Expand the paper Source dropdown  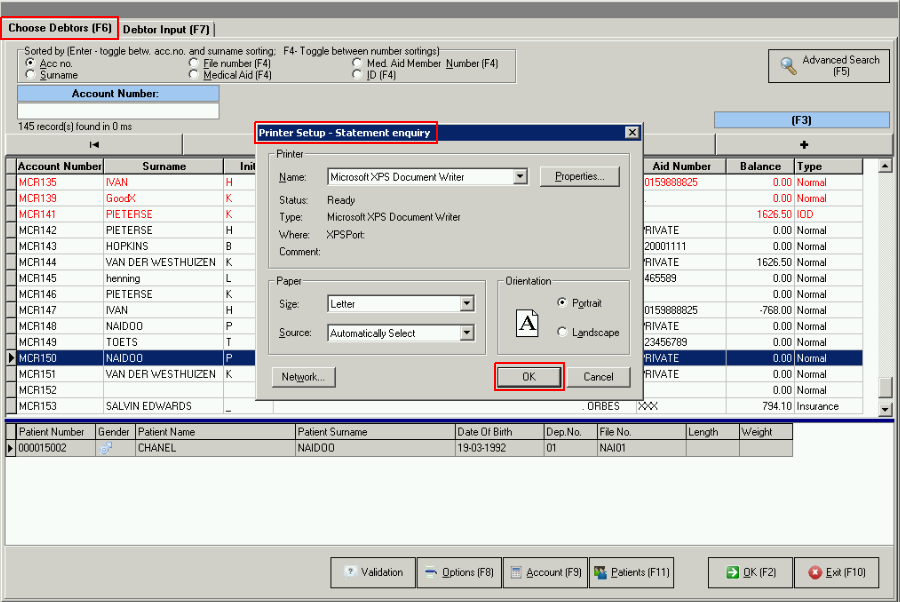(467, 334)
